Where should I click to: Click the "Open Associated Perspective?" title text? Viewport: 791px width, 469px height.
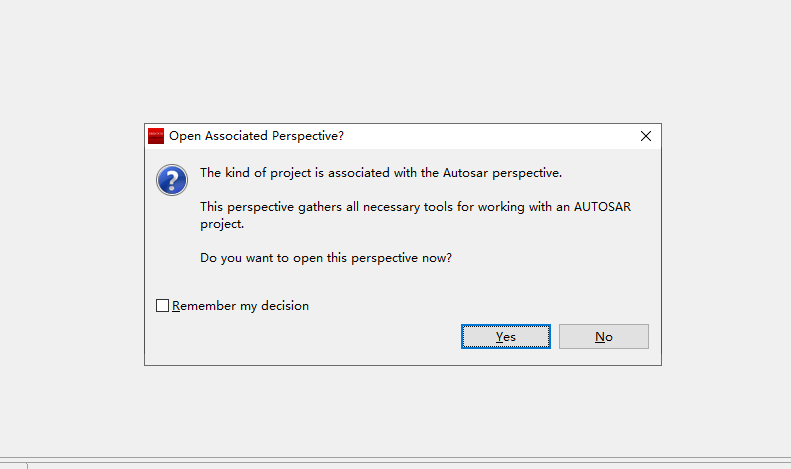tap(257, 136)
